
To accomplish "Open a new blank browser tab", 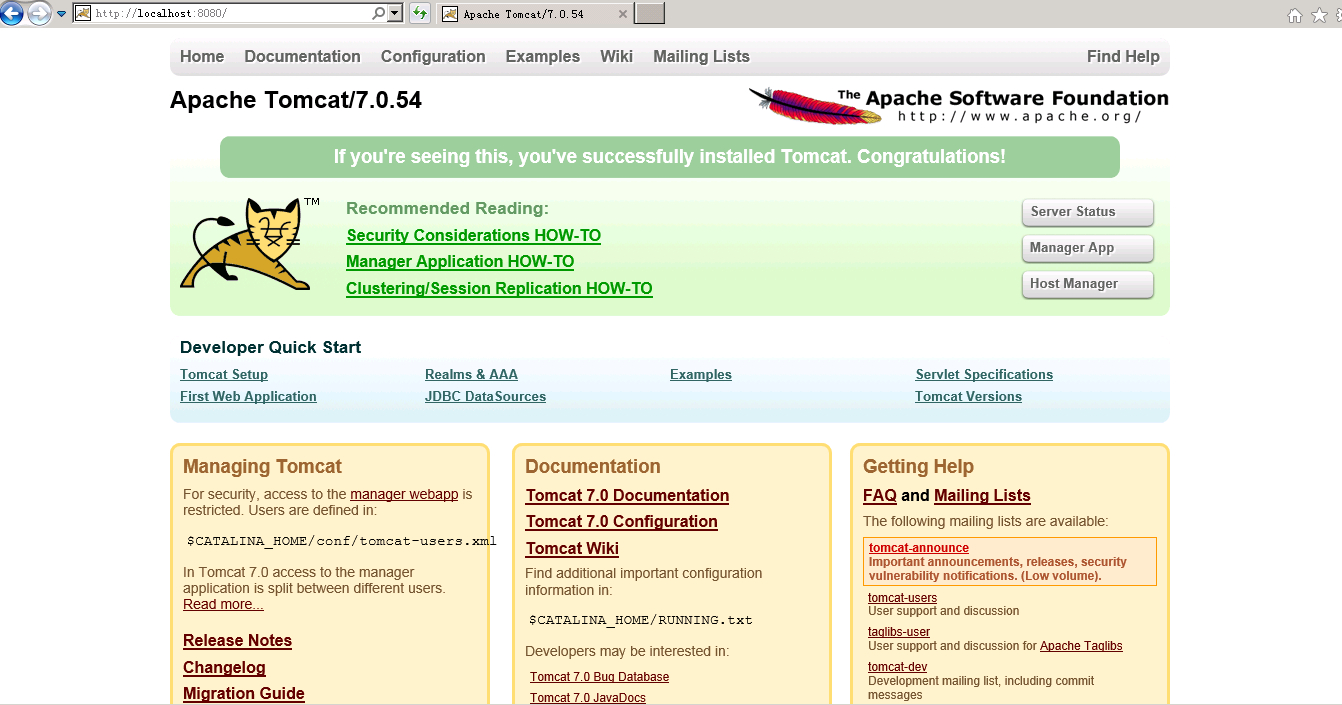I will point(650,14).
